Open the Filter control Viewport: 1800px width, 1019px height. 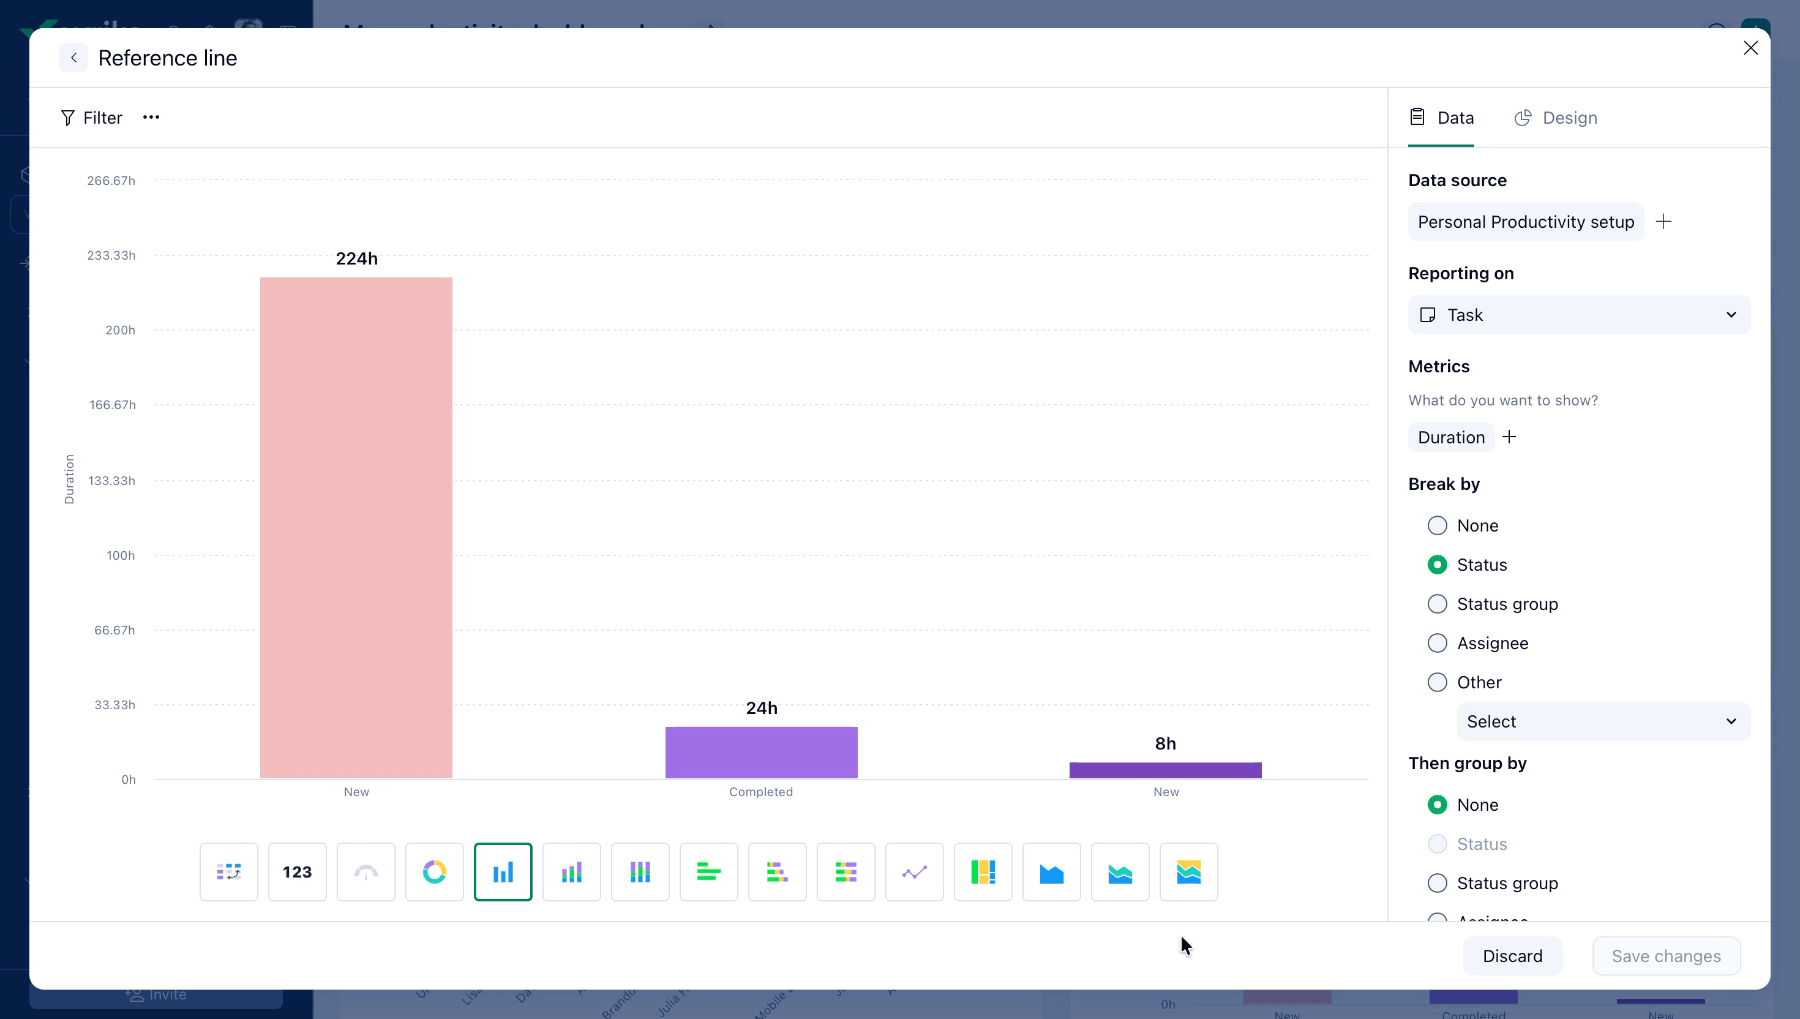coord(91,118)
